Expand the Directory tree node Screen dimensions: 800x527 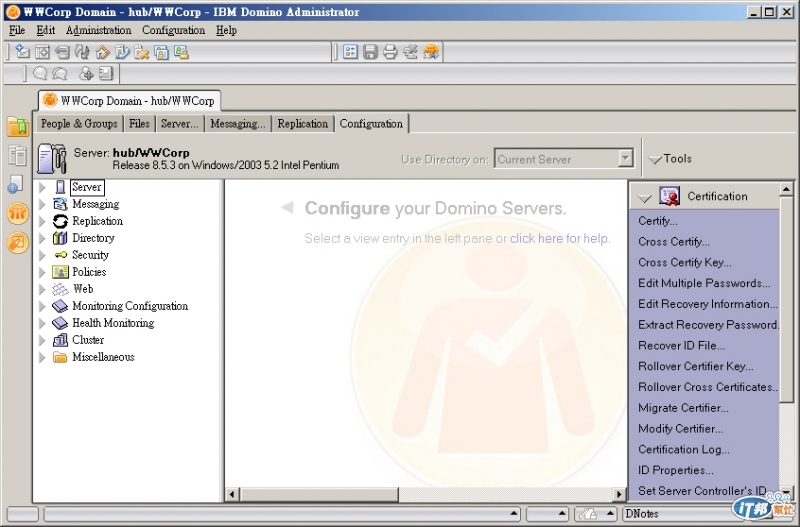pyautogui.click(x=42, y=238)
